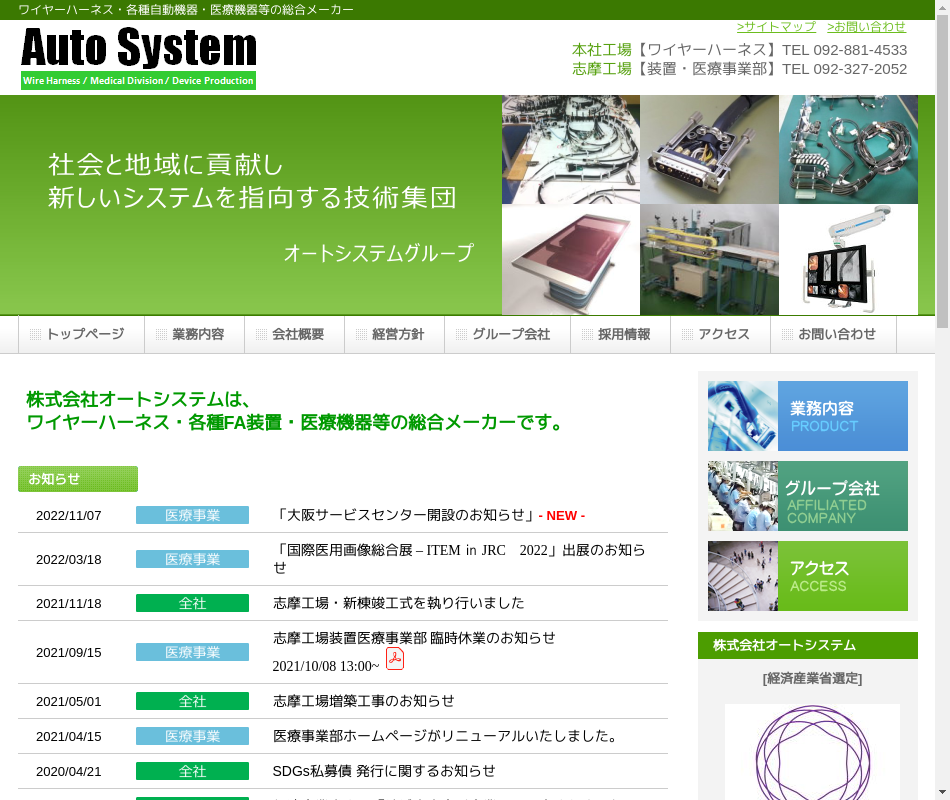Open the PDF icon in the 2021/09/15 notice
950x800 pixels.
click(395, 659)
